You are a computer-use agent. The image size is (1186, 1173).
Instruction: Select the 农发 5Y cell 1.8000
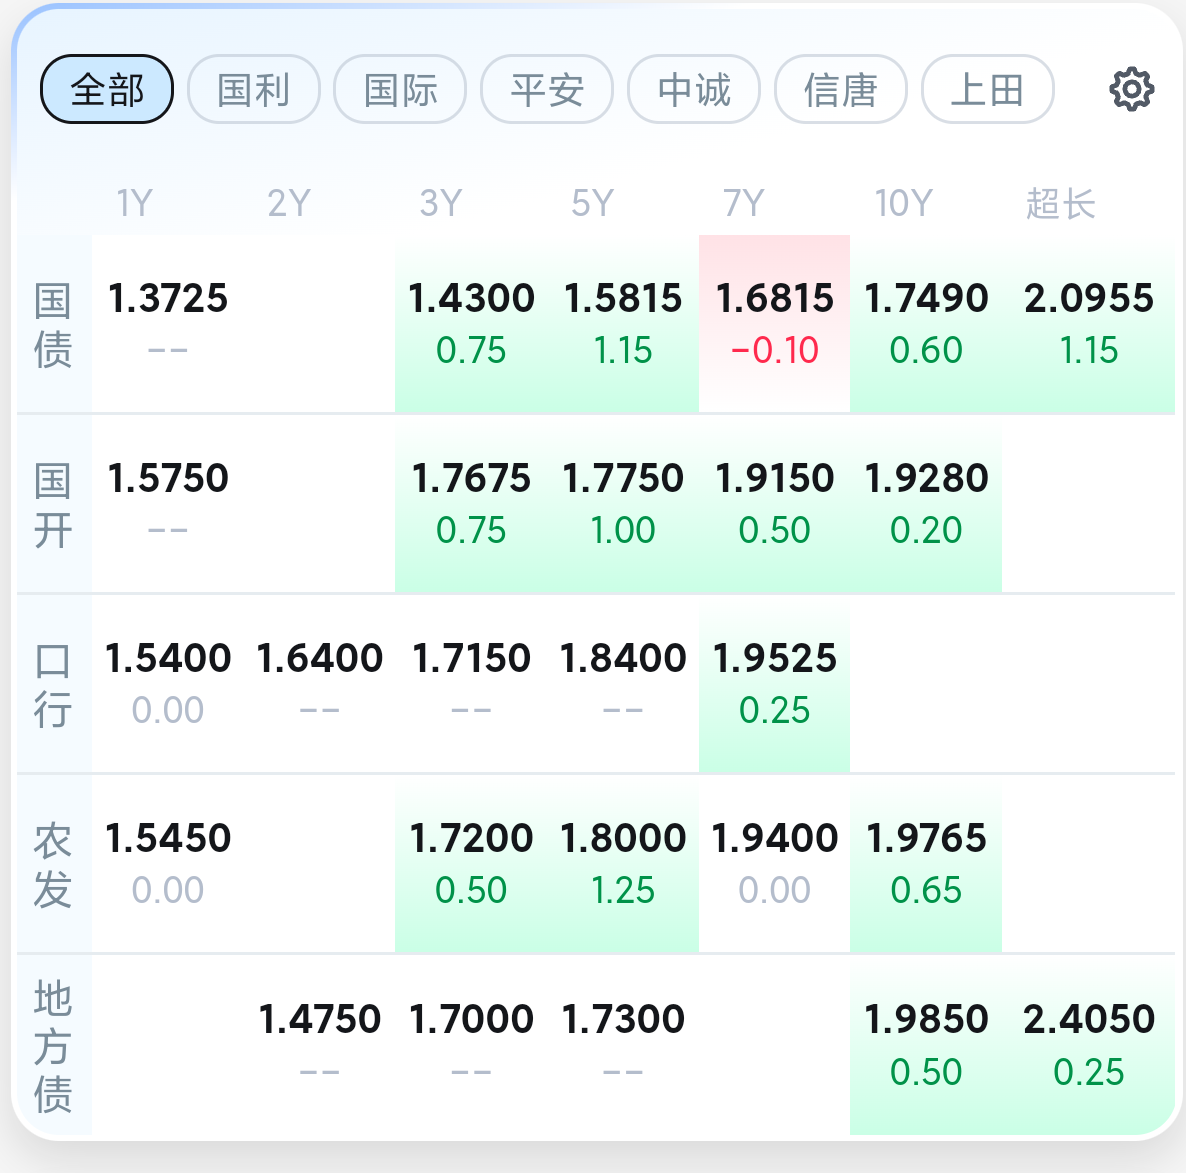[623, 839]
